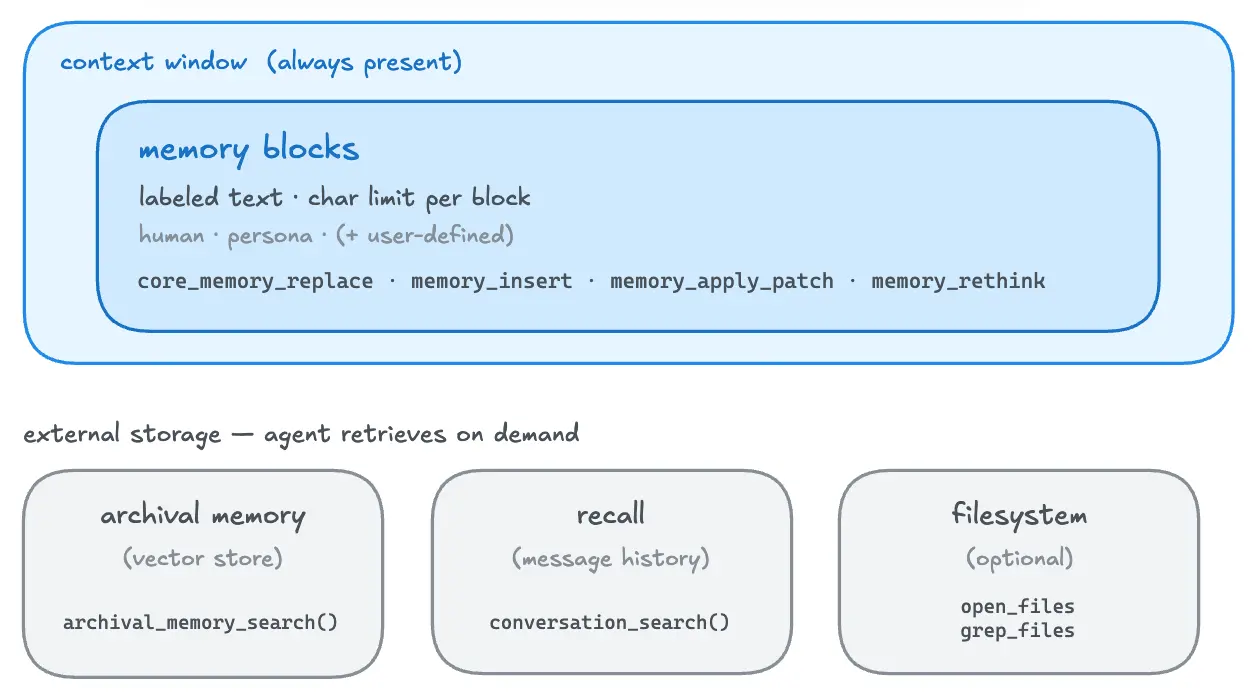Select the filesystem box title
The width and height of the screenshot is (1254, 692).
tap(1019, 516)
